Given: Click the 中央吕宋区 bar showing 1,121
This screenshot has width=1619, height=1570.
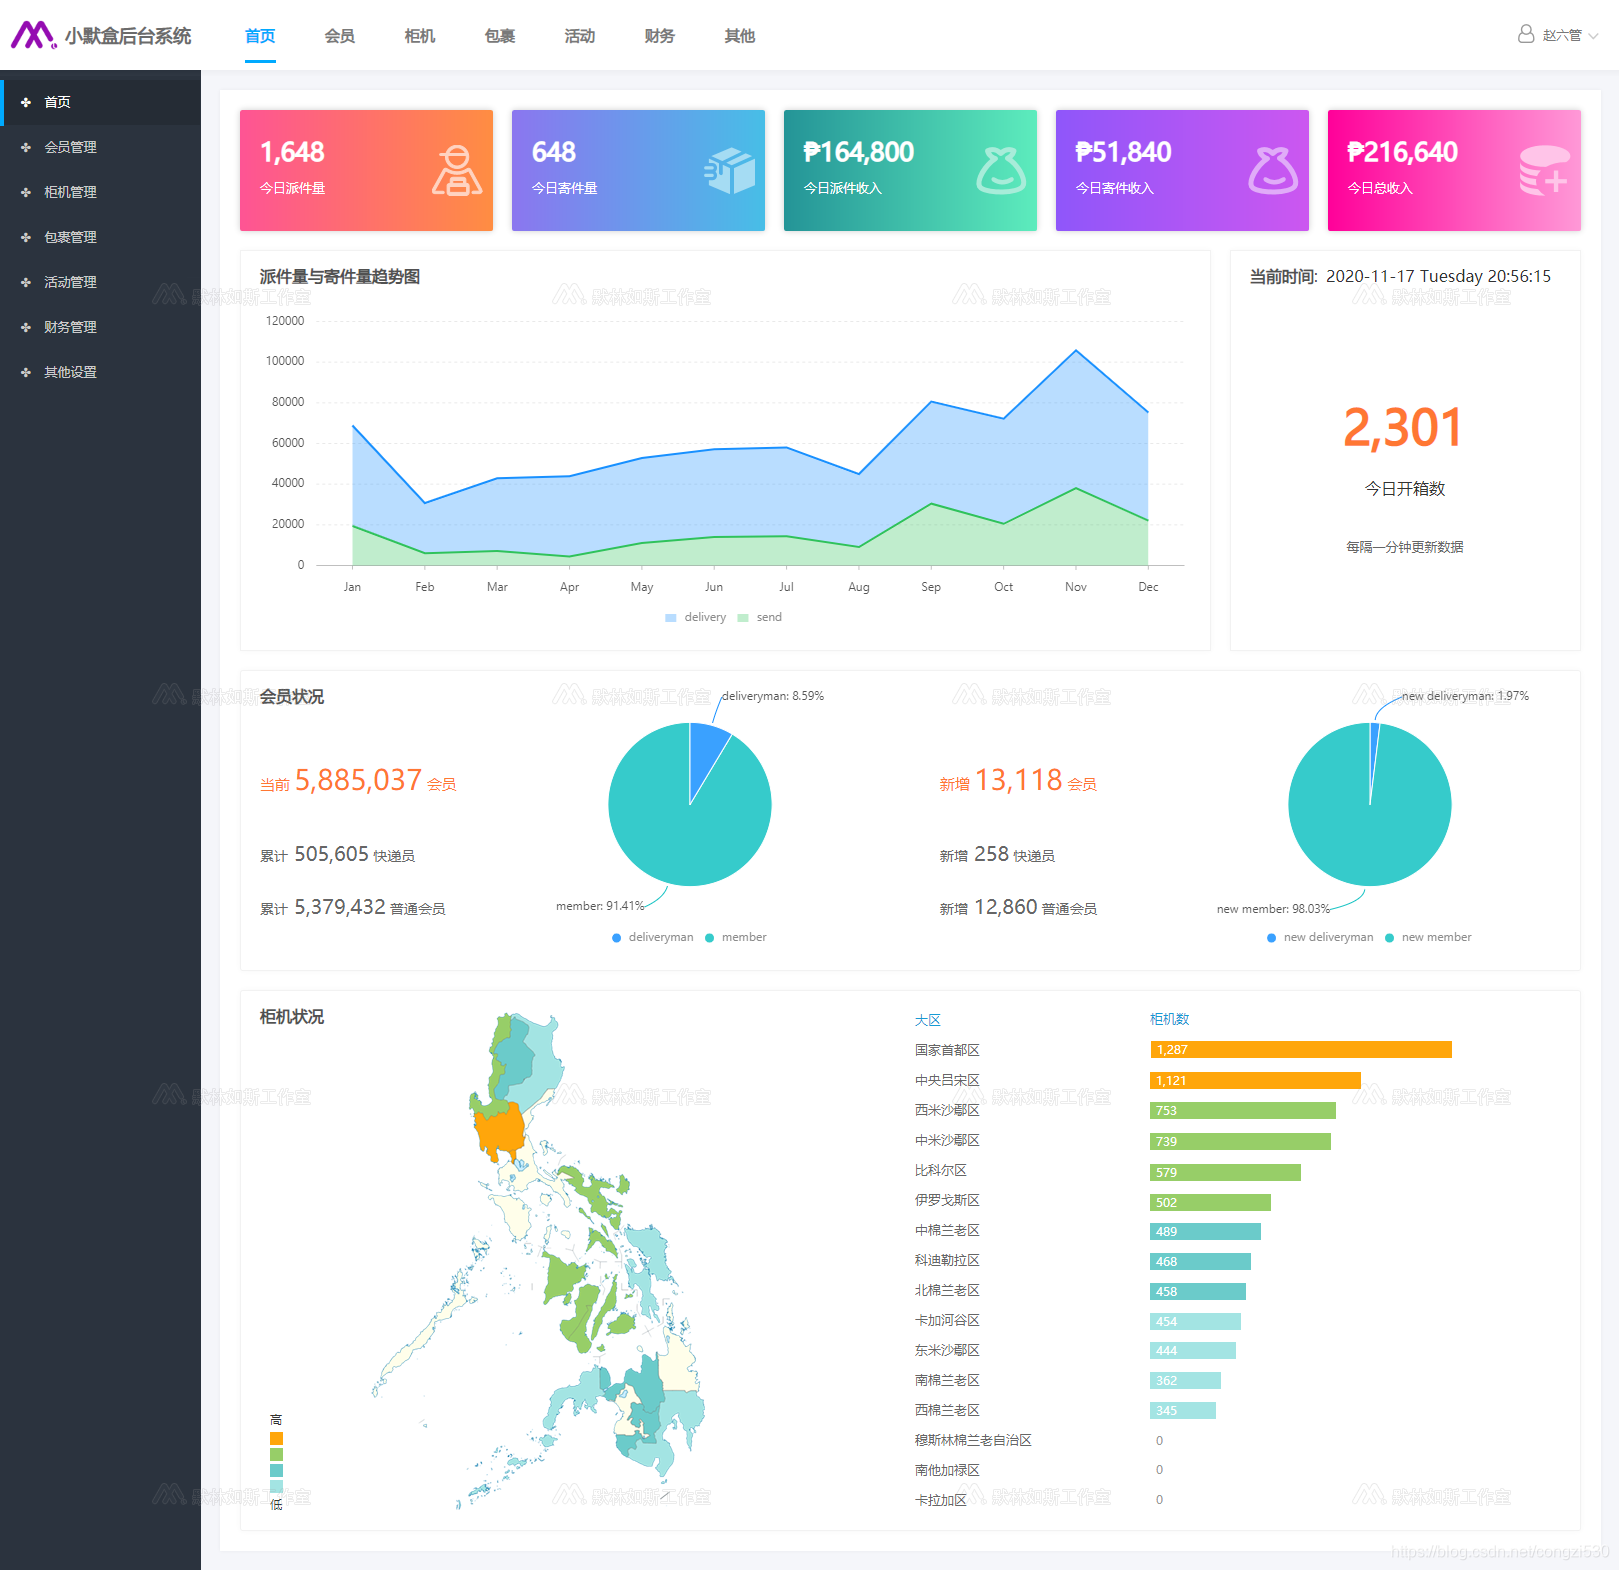Looking at the screenshot, I should tap(1256, 1080).
